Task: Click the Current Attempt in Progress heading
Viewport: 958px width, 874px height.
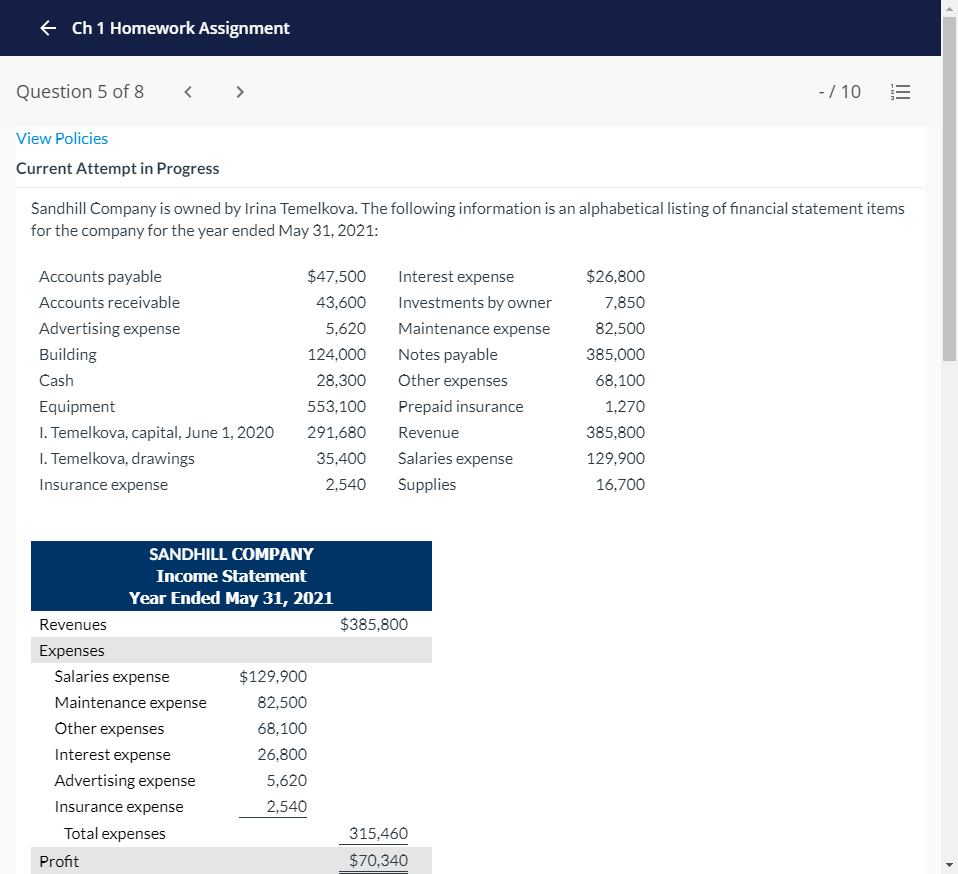Action: point(117,169)
